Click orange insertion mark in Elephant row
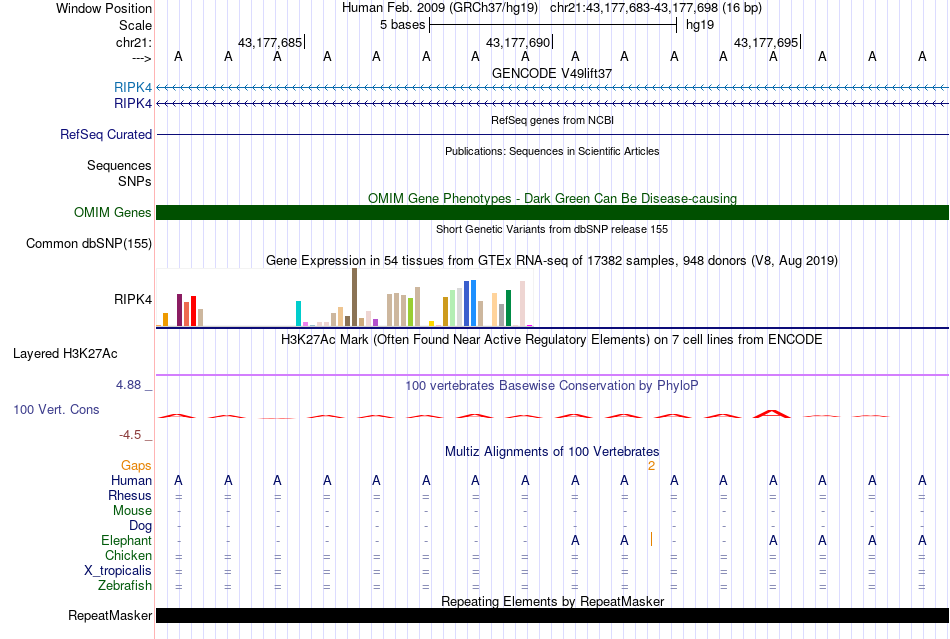The height and width of the screenshot is (639, 950). [651, 539]
